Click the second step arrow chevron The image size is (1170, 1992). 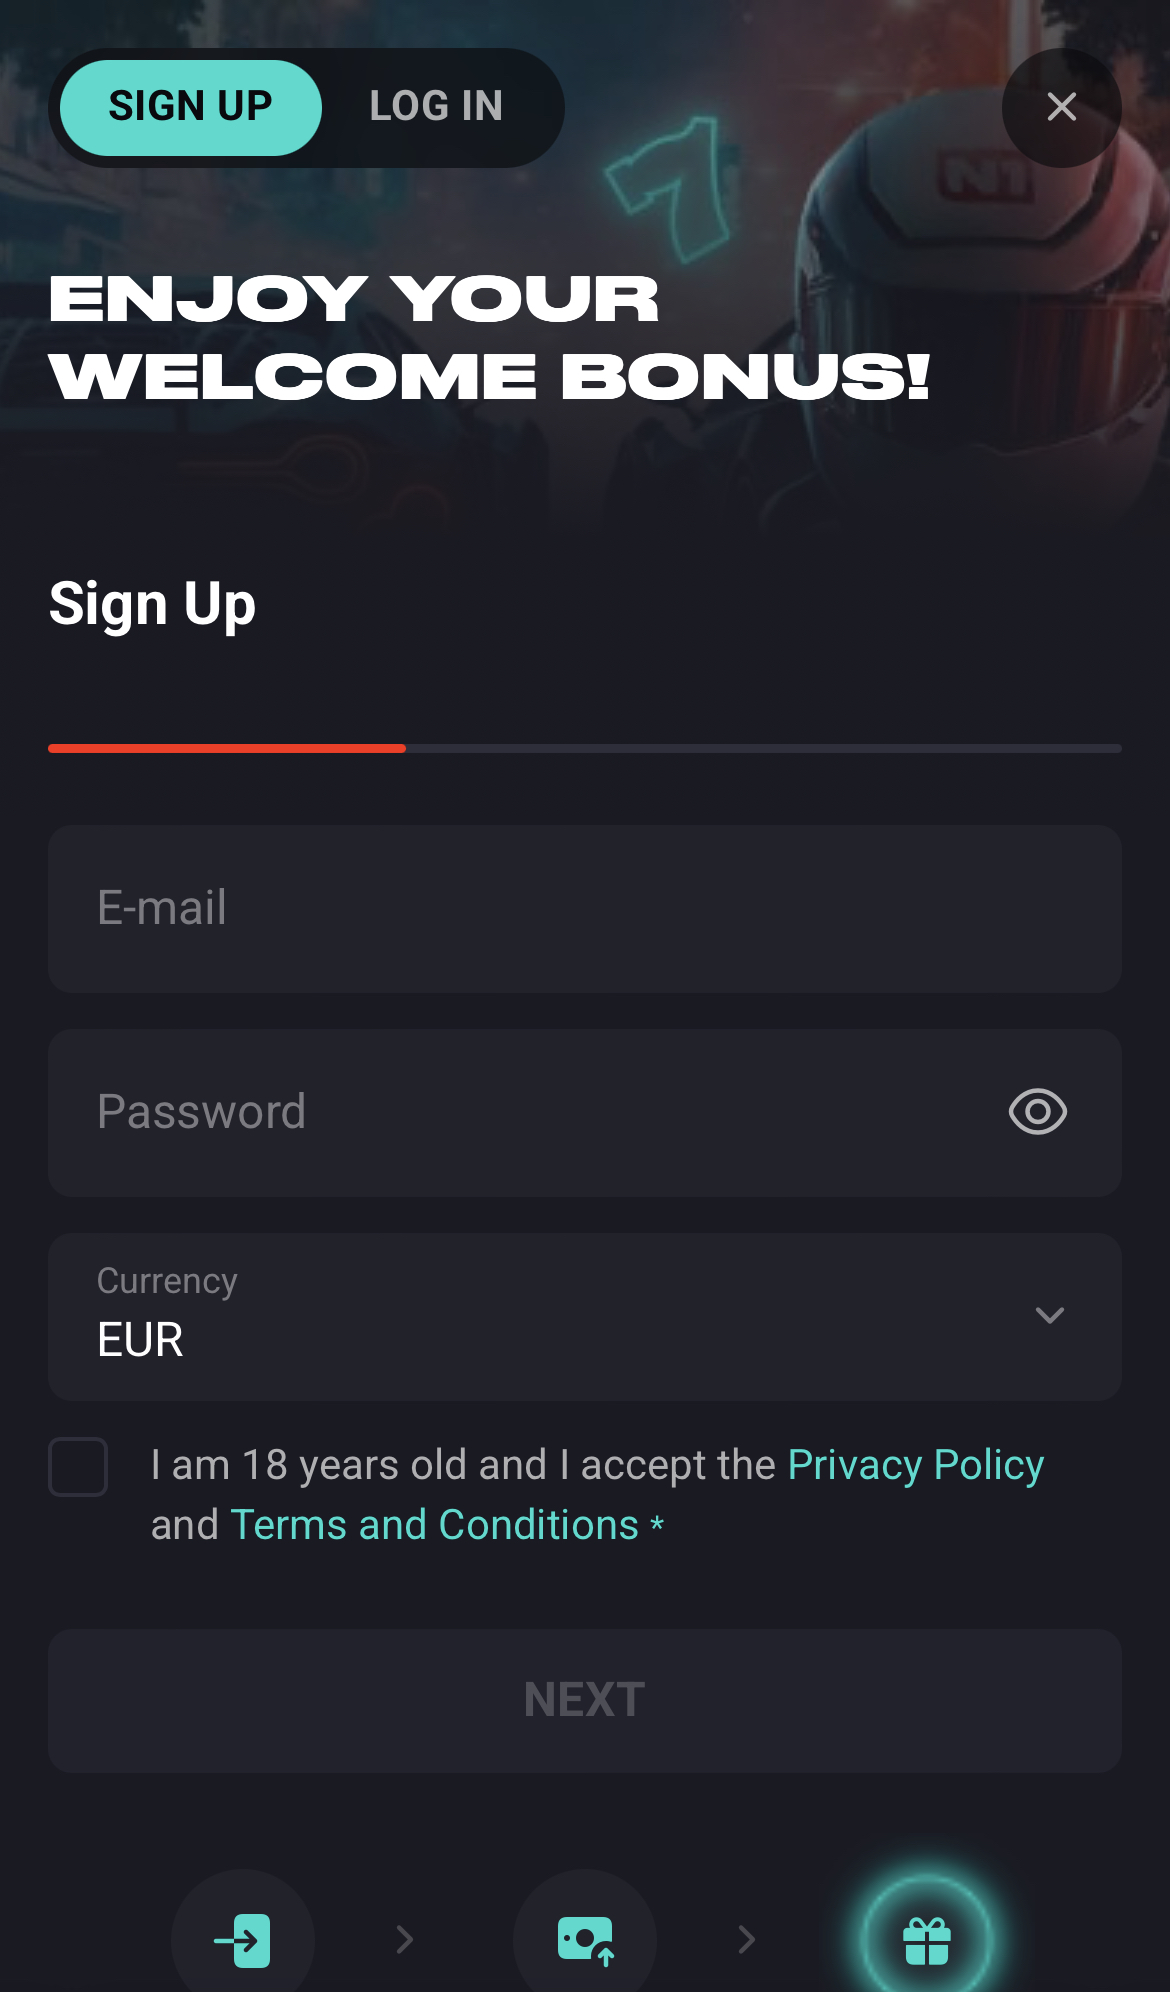pos(747,1940)
